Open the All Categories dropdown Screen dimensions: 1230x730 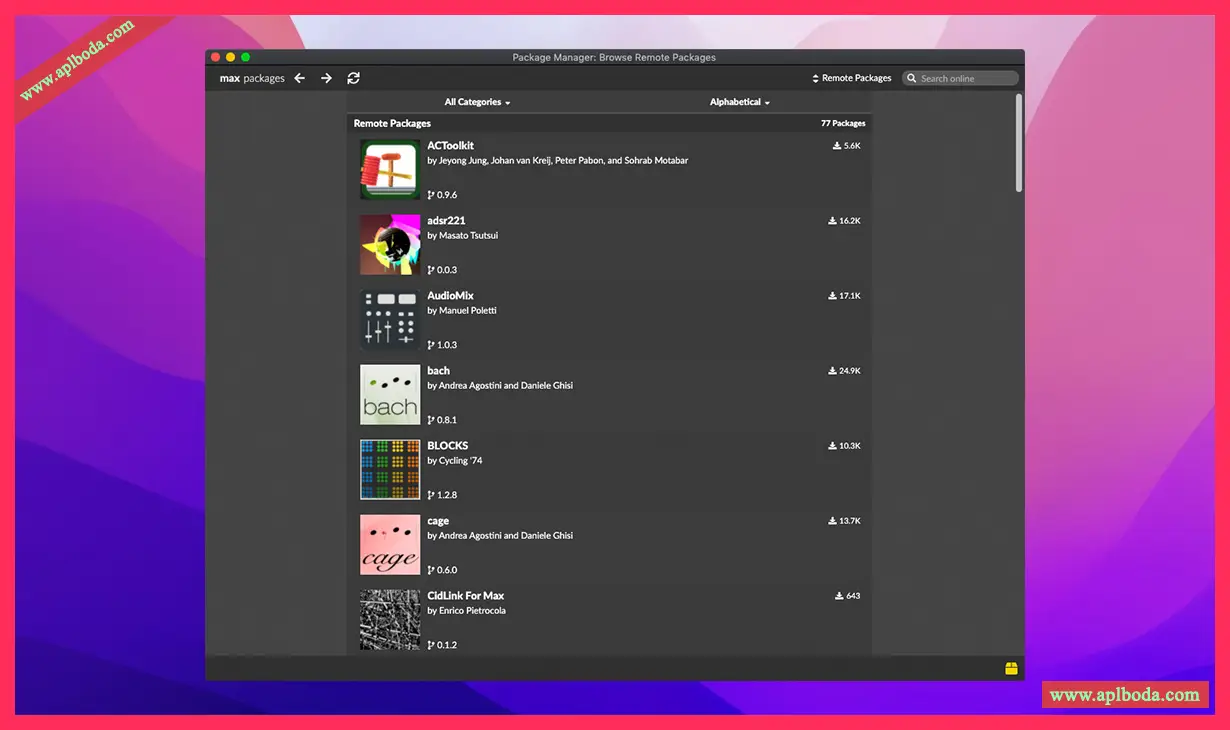point(477,102)
